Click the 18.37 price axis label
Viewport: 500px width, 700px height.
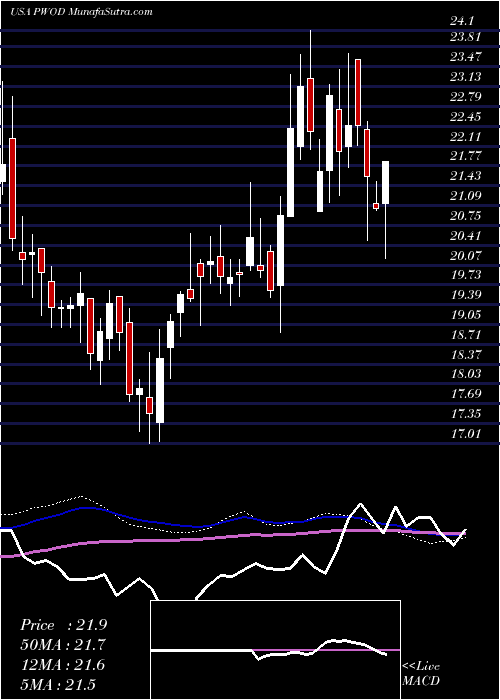tap(466, 354)
